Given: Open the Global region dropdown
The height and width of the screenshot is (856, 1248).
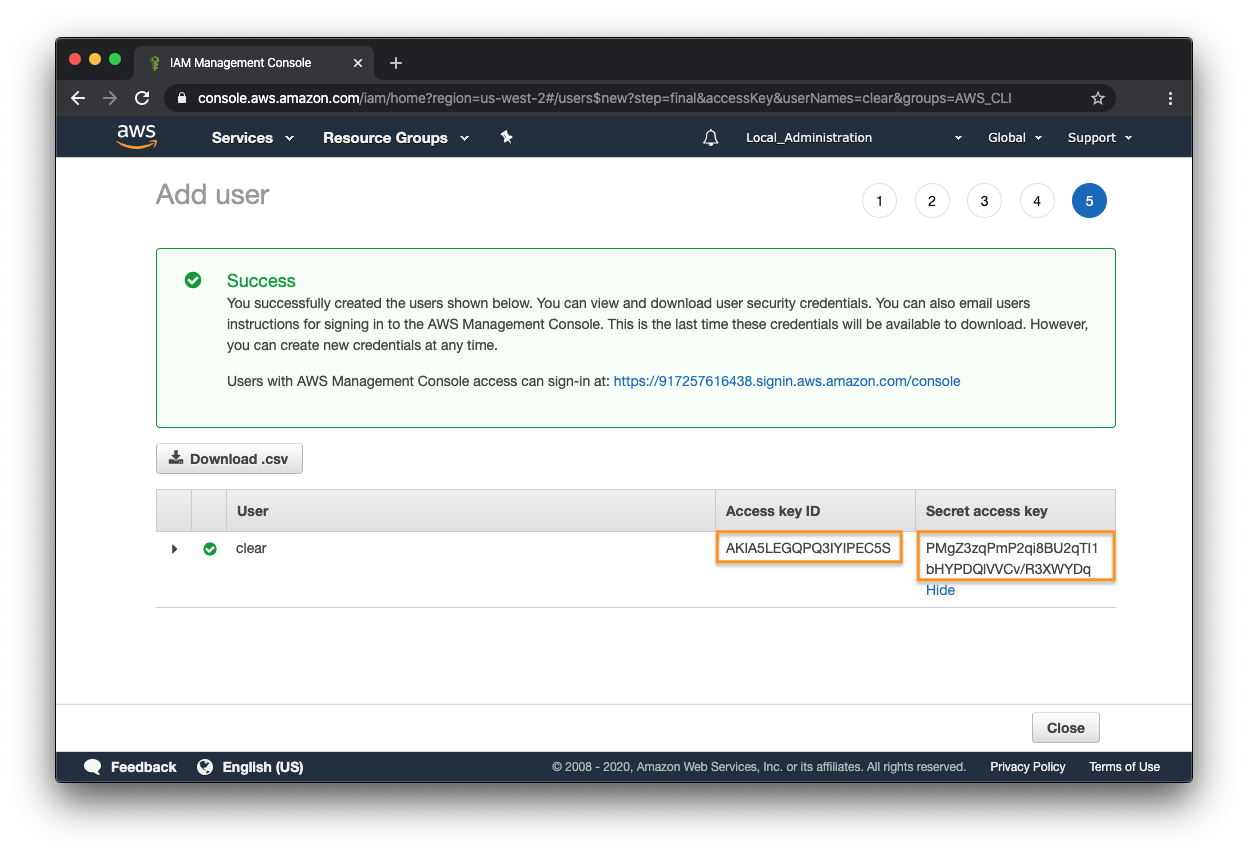Looking at the screenshot, I should point(1015,138).
